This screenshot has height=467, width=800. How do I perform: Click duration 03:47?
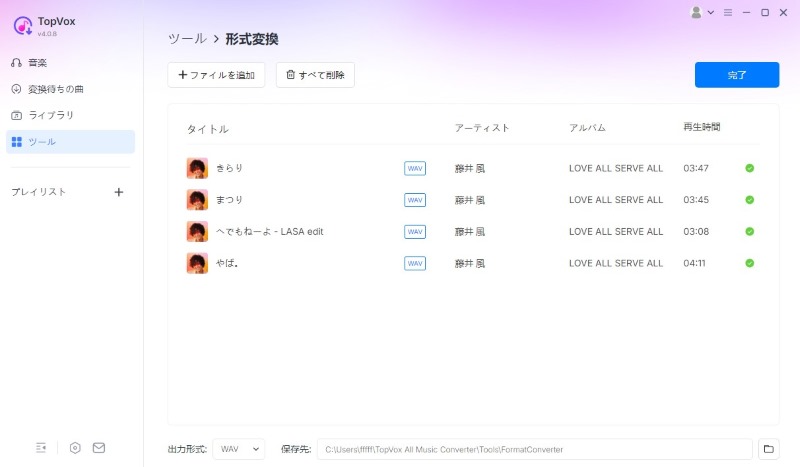(x=696, y=168)
